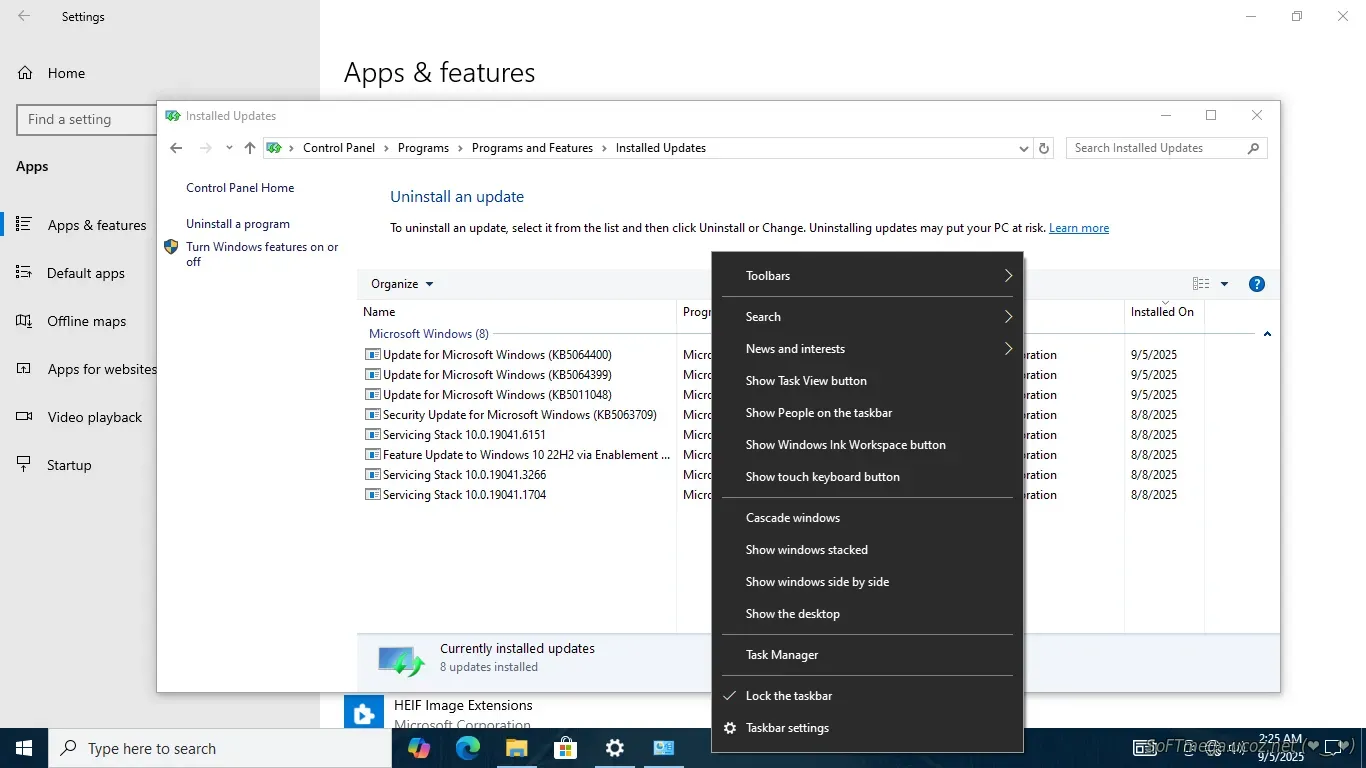
Task: Click Uninstall a program link
Action: click(x=238, y=224)
